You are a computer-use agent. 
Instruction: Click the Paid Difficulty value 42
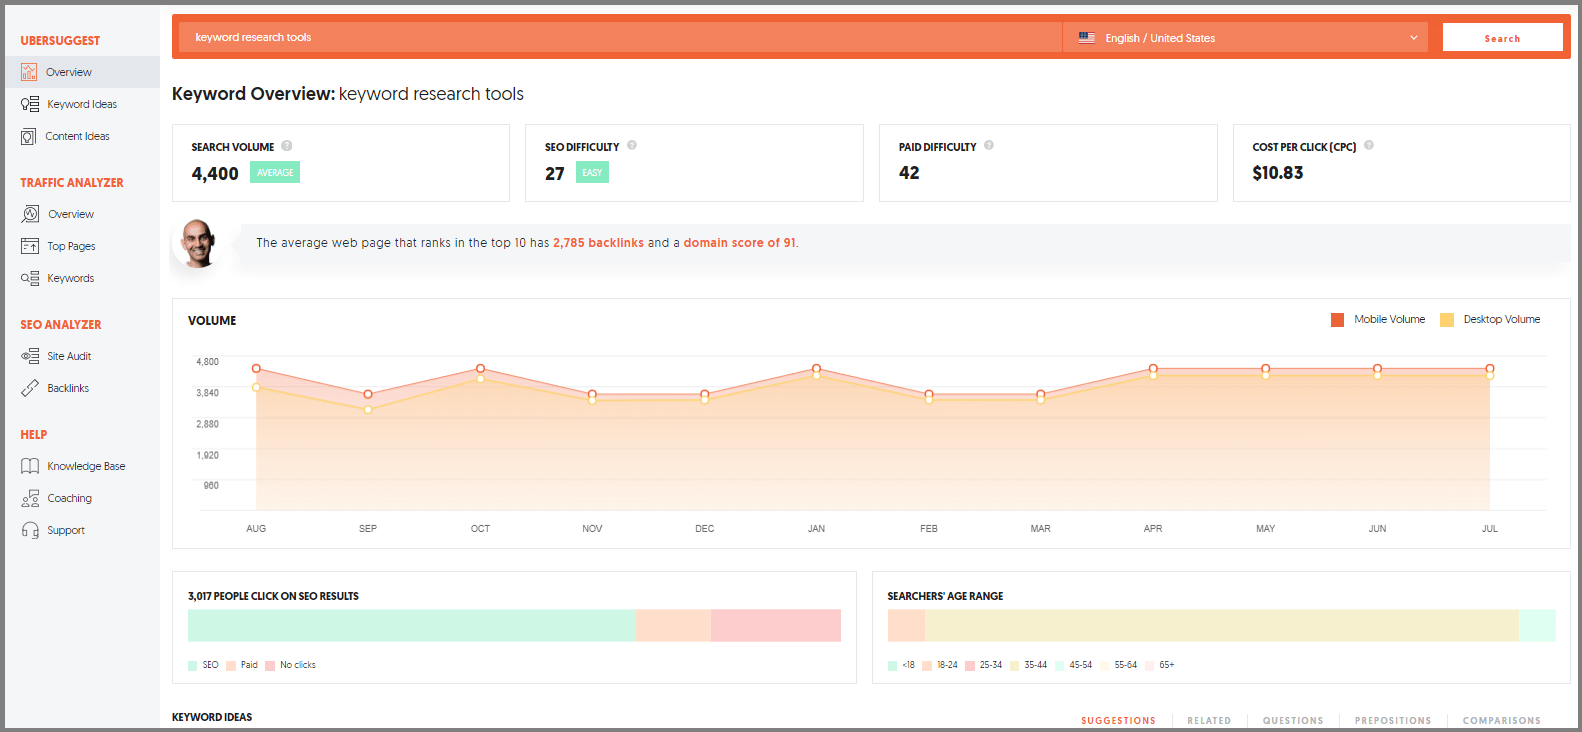pyautogui.click(x=909, y=173)
